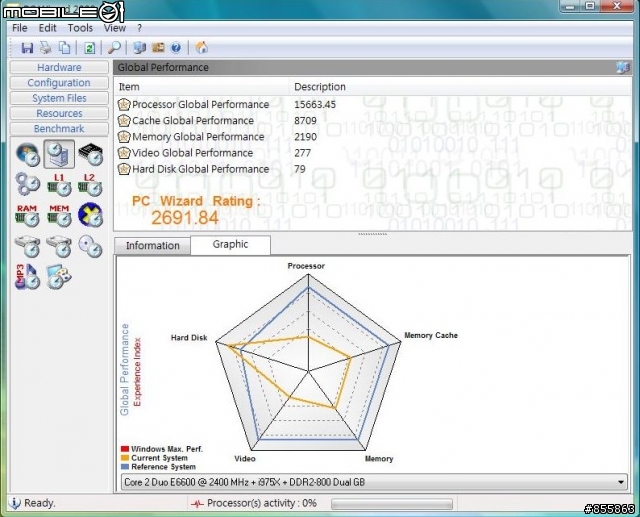Viewport: 640px width, 517px height.
Task: Expand the Configuration section
Action: [x=59, y=83]
